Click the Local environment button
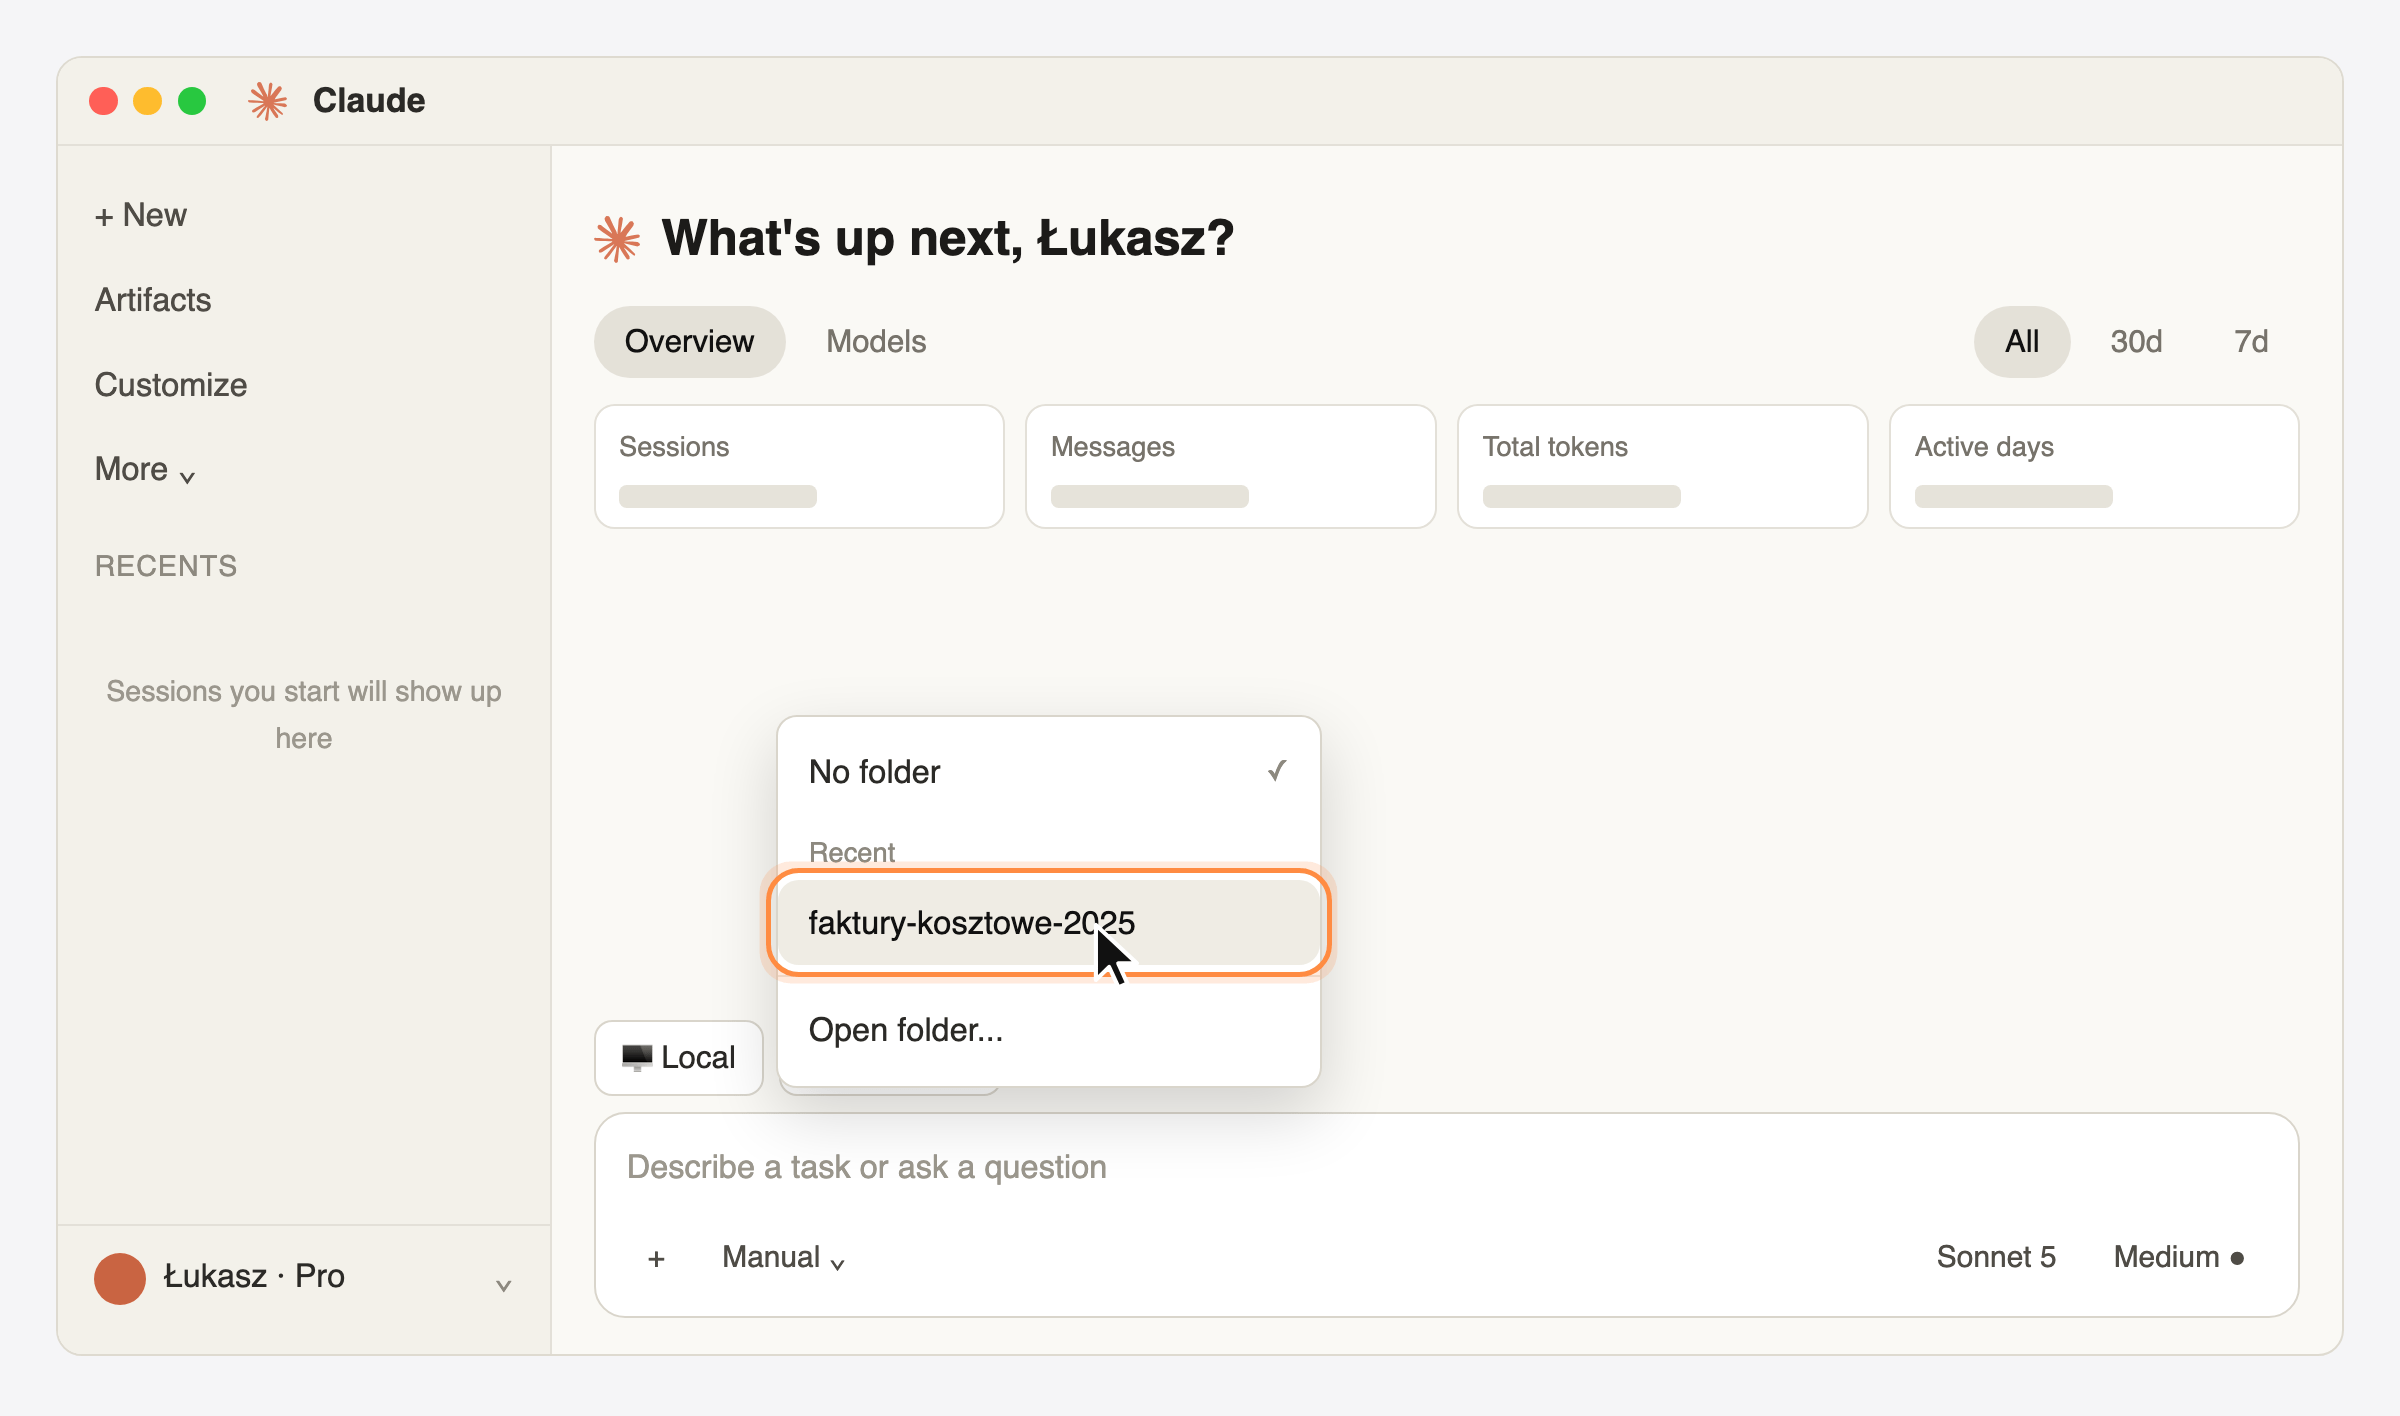Screen dimensions: 2400x1416 click(679, 1058)
